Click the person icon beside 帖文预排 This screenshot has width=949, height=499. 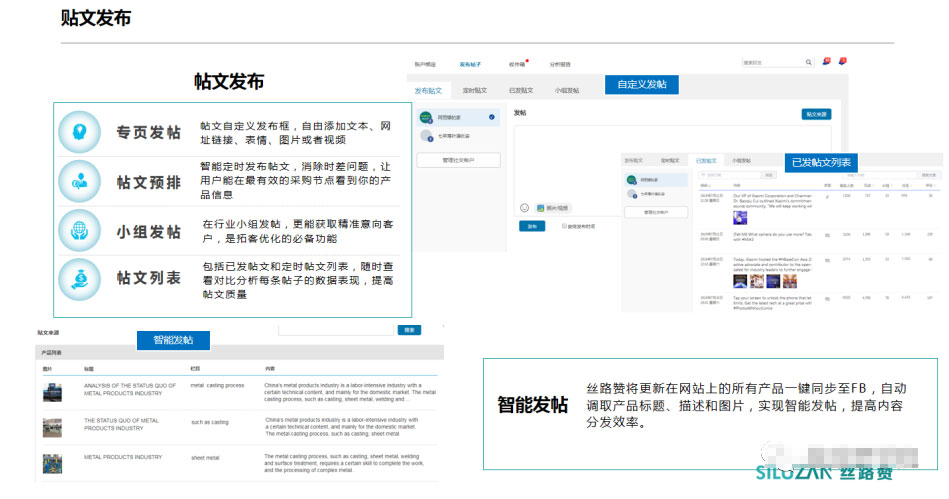[79, 181]
